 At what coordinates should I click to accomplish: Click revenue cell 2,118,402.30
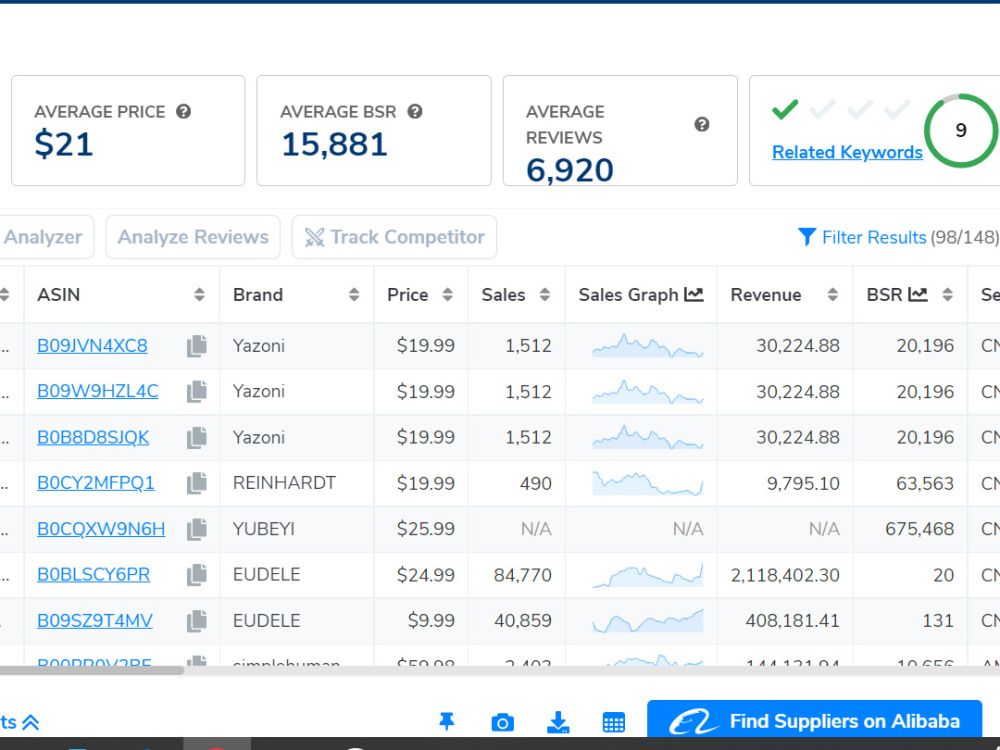785,575
